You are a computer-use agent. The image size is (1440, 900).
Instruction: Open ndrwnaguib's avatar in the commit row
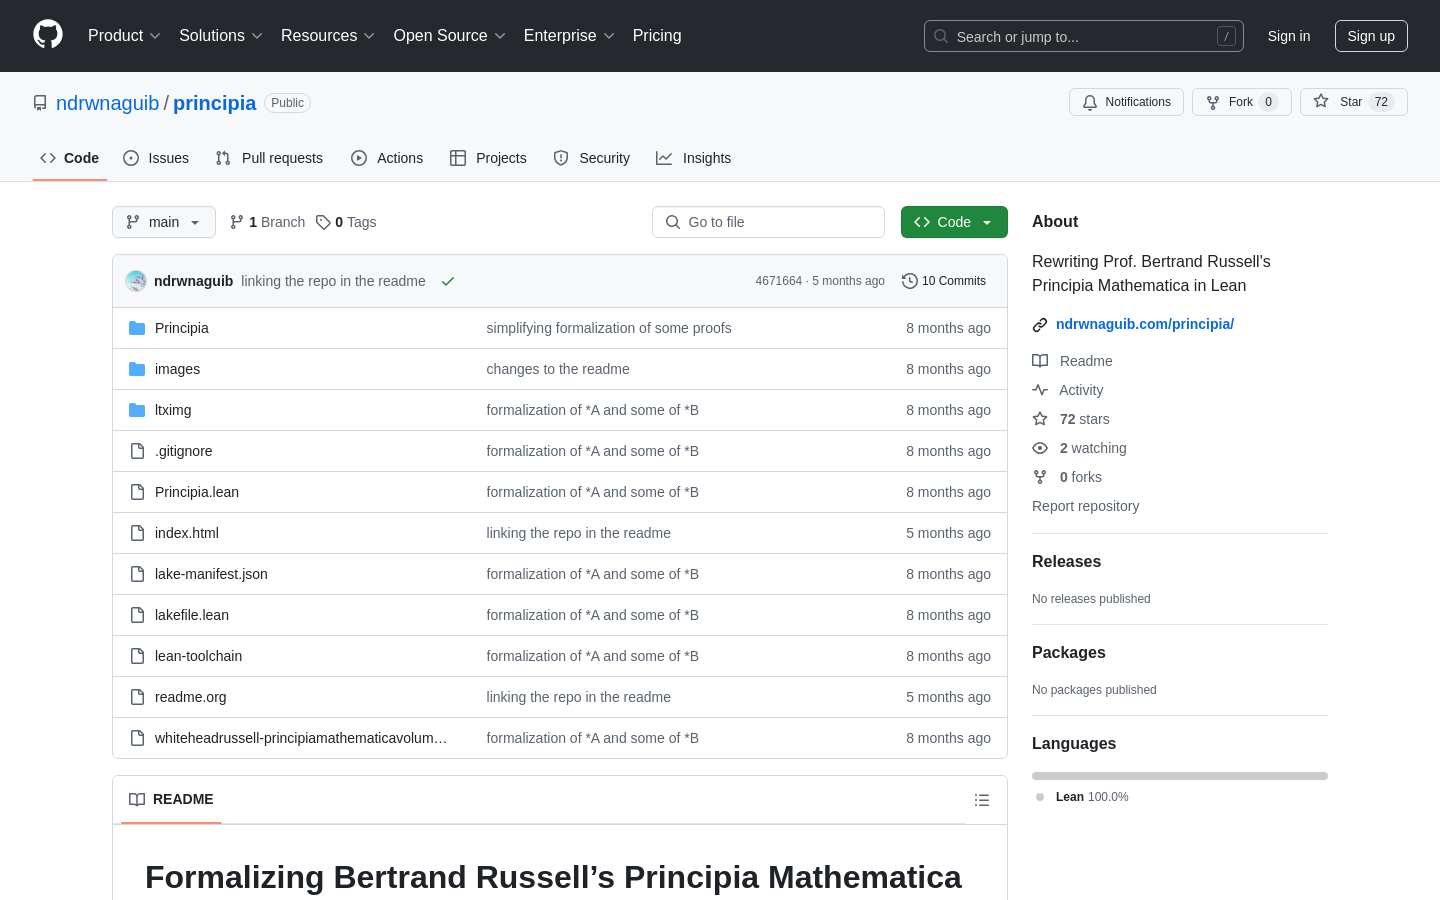click(136, 281)
